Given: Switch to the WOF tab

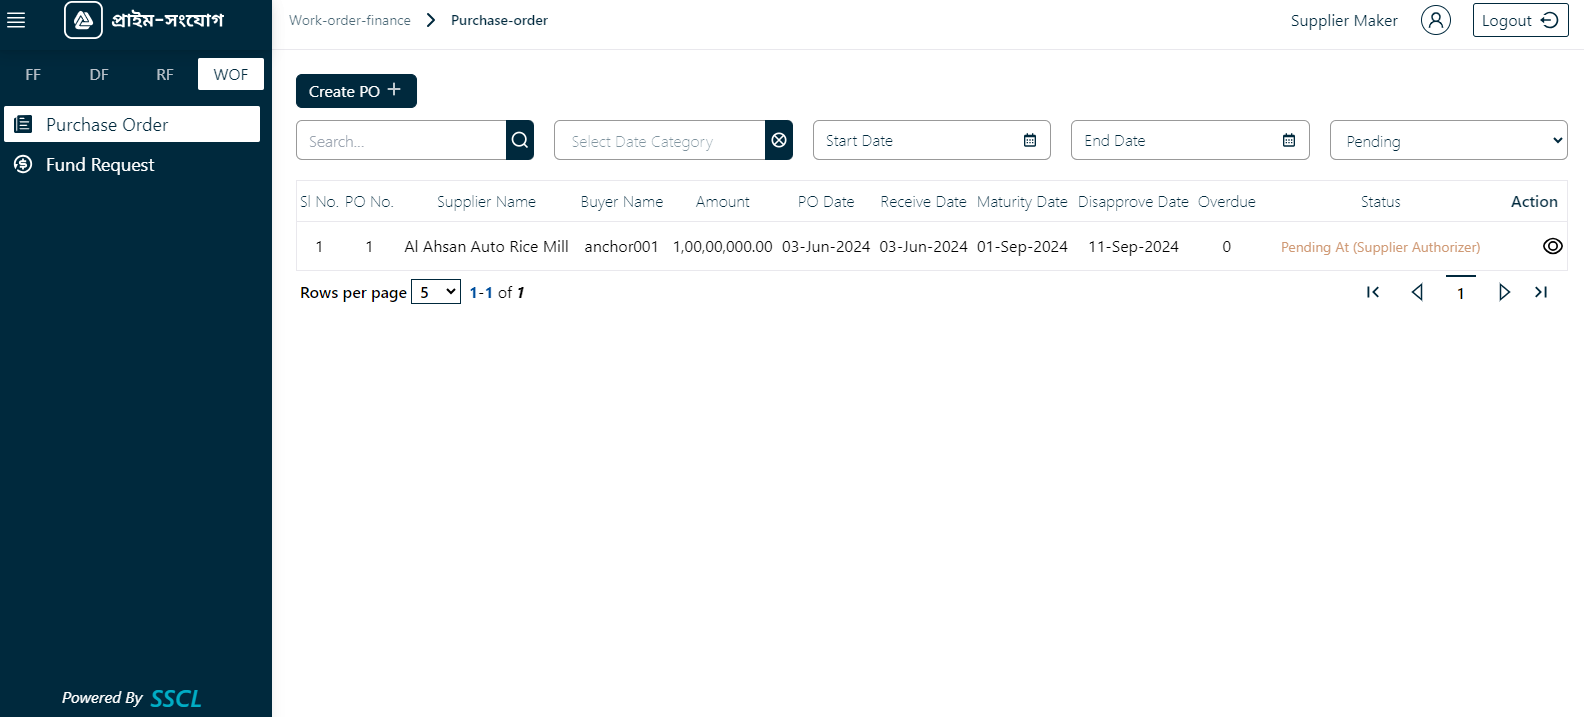Looking at the screenshot, I should point(231,74).
